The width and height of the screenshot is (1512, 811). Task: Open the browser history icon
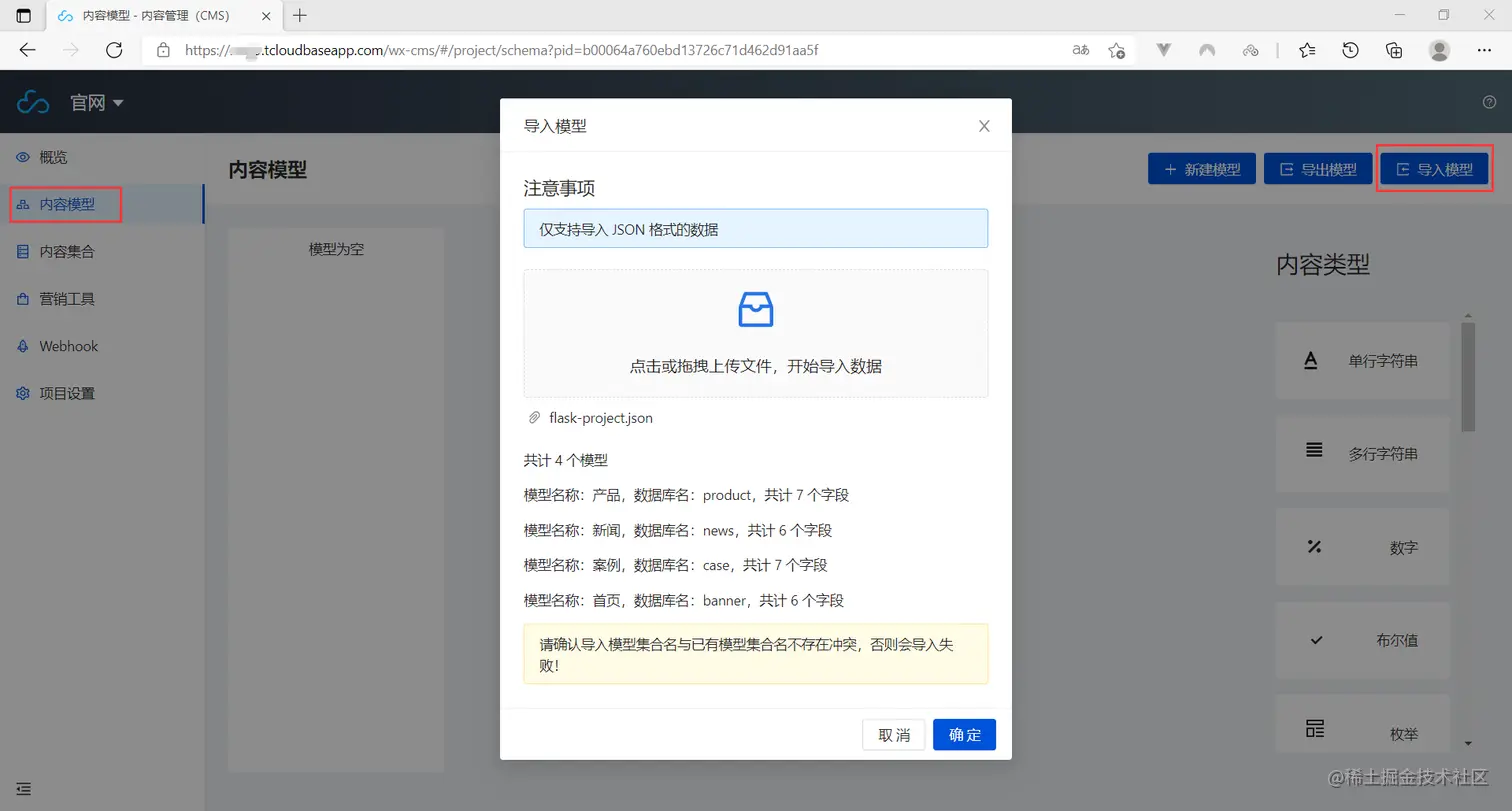(1351, 50)
